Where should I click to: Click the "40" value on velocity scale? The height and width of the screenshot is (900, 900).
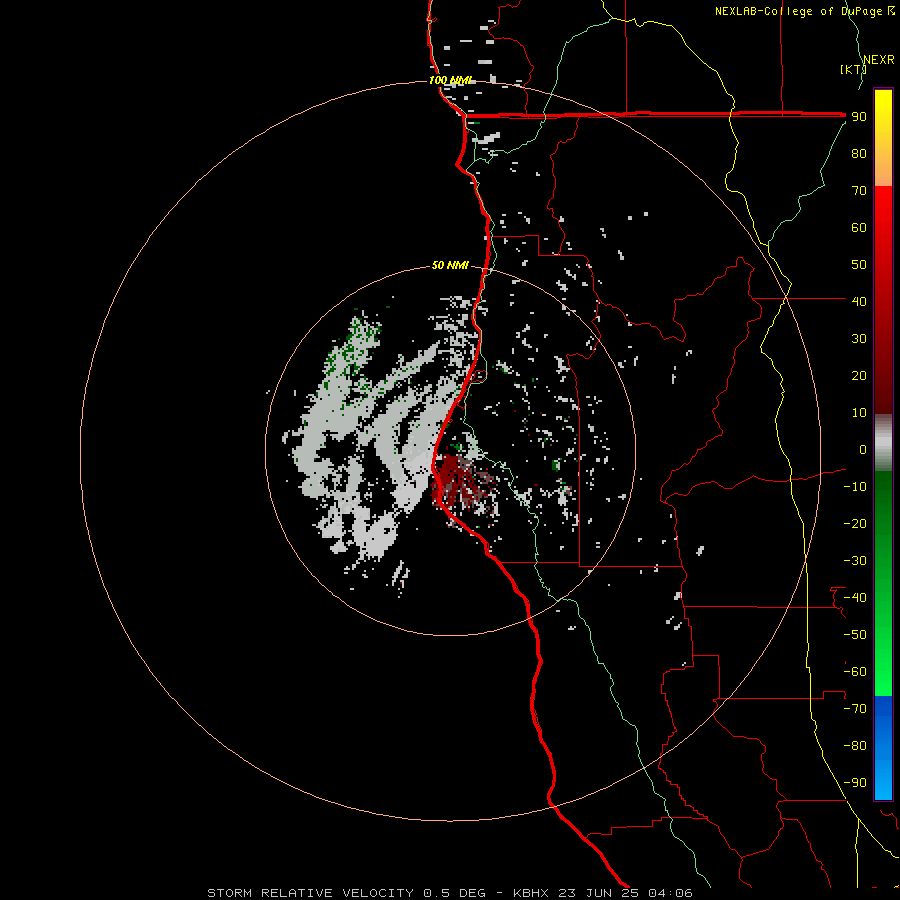coord(859,301)
